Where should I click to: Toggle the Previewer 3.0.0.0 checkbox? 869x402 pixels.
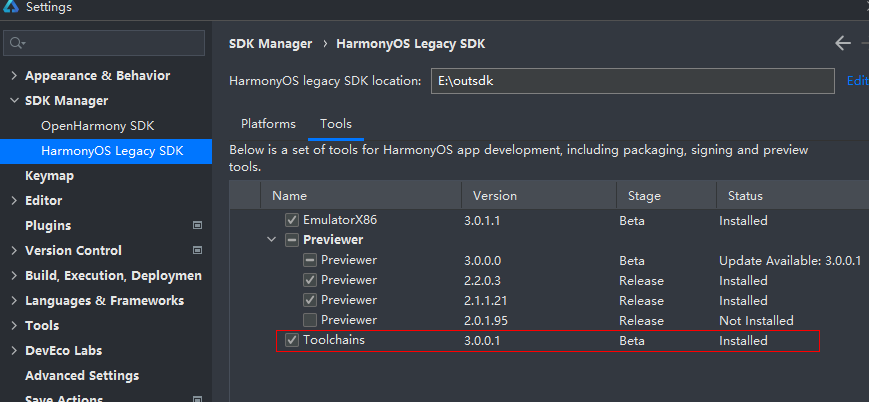[x=310, y=260]
